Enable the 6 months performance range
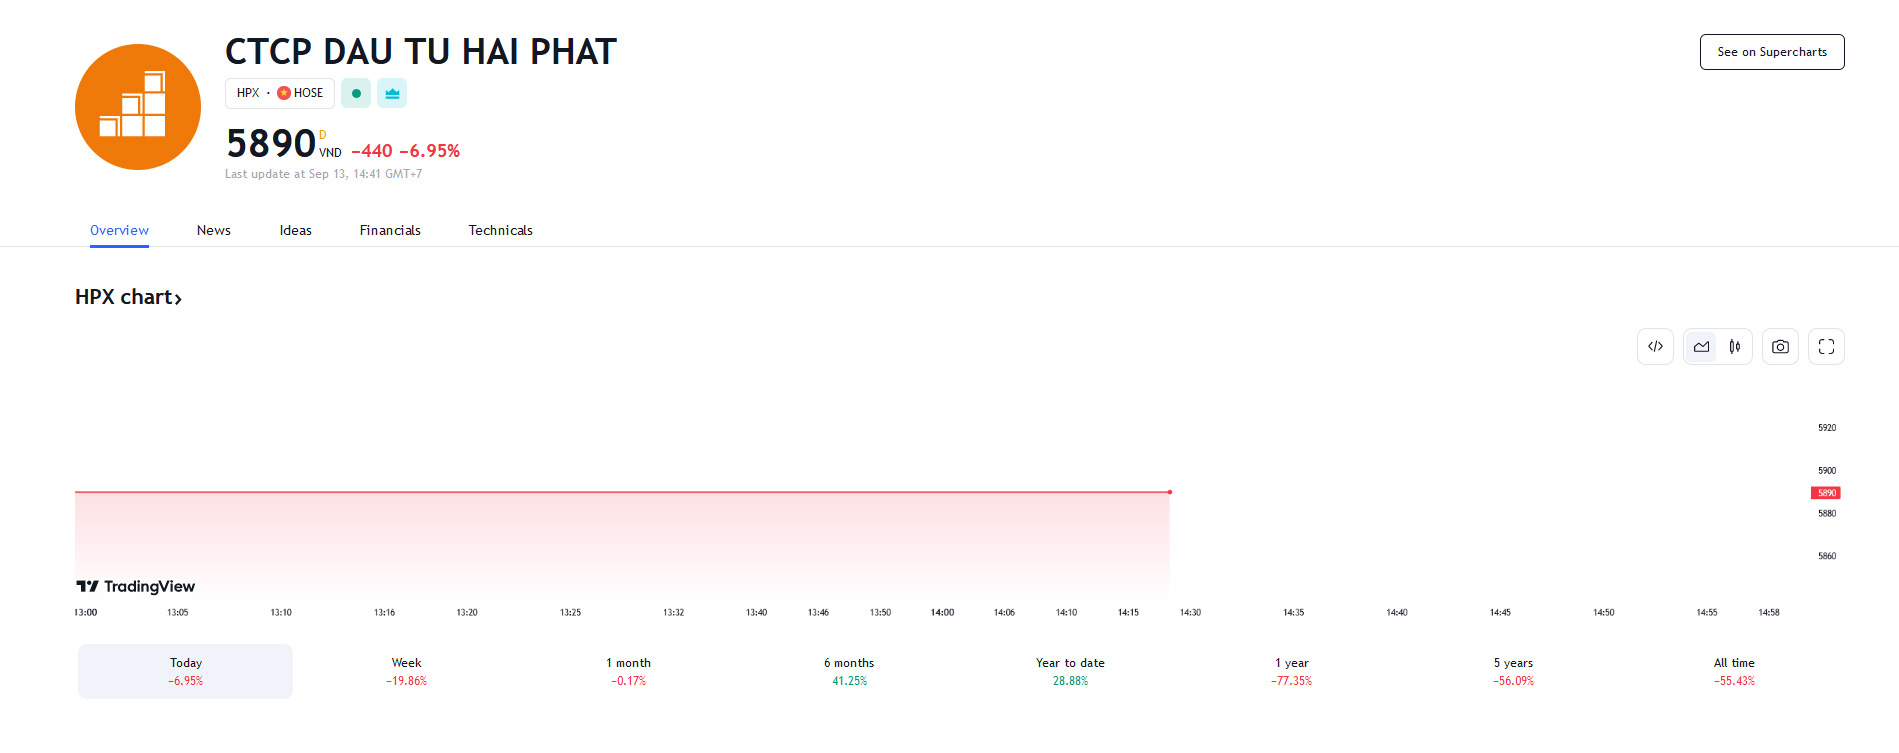Viewport: 1899px width, 753px height. 849,671
